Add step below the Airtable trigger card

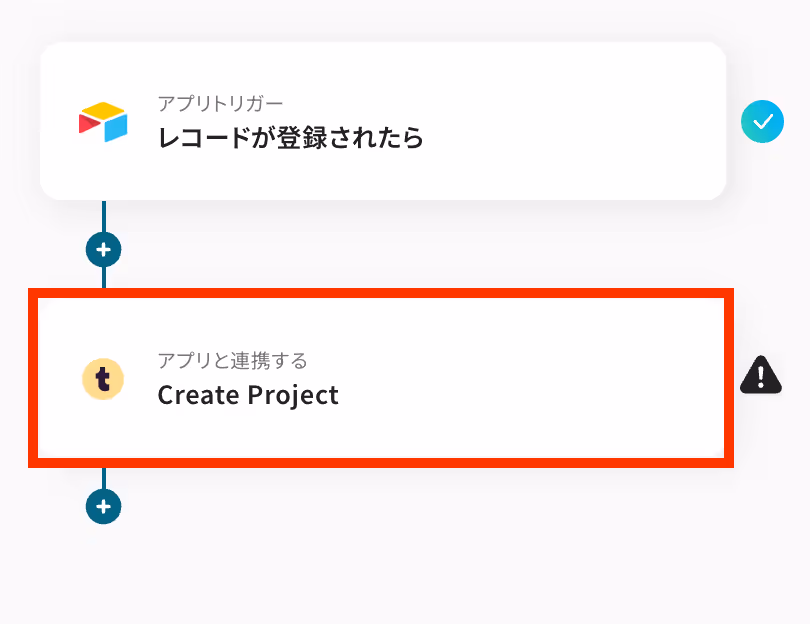tap(103, 250)
